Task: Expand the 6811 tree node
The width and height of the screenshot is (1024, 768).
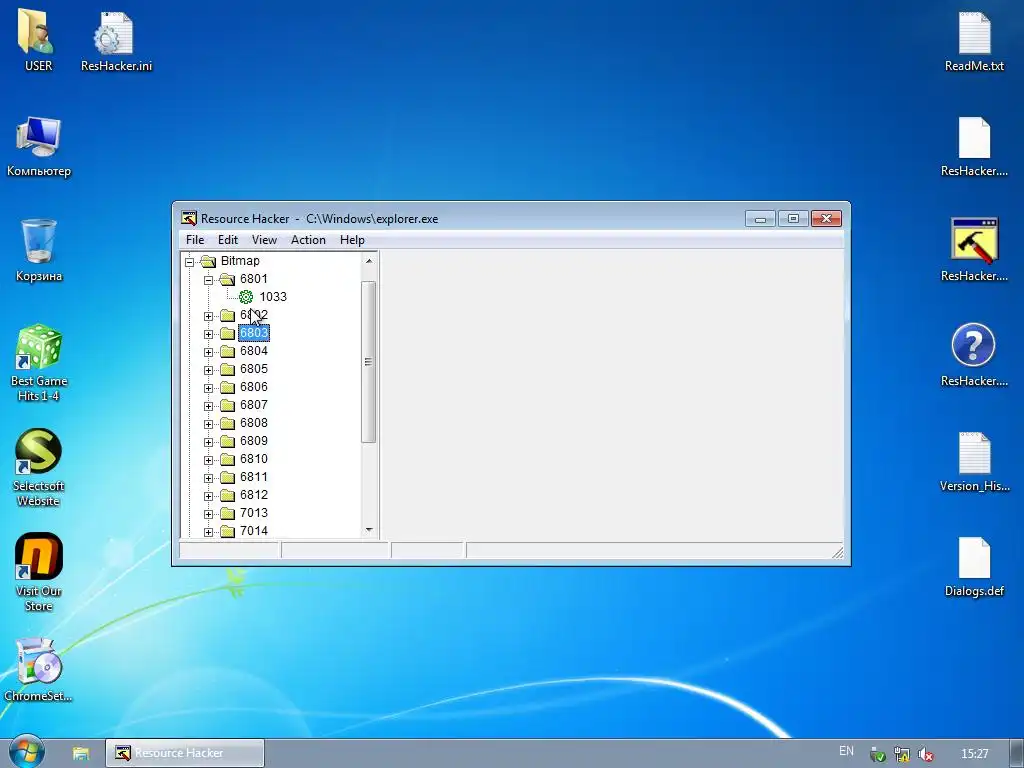Action: click(208, 478)
